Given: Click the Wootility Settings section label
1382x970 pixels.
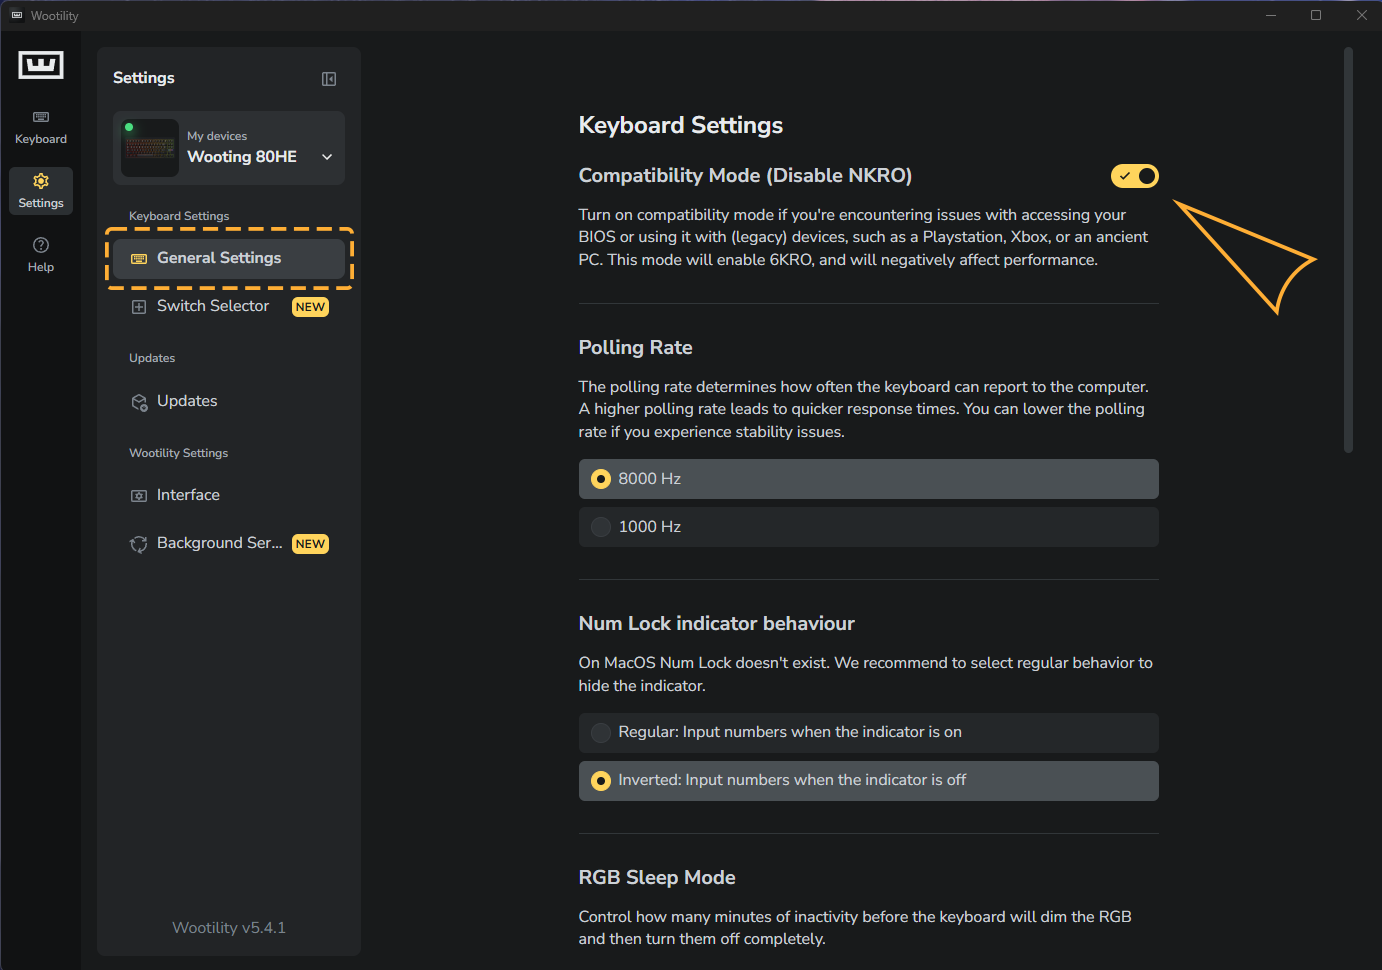Looking at the screenshot, I should 179,453.
